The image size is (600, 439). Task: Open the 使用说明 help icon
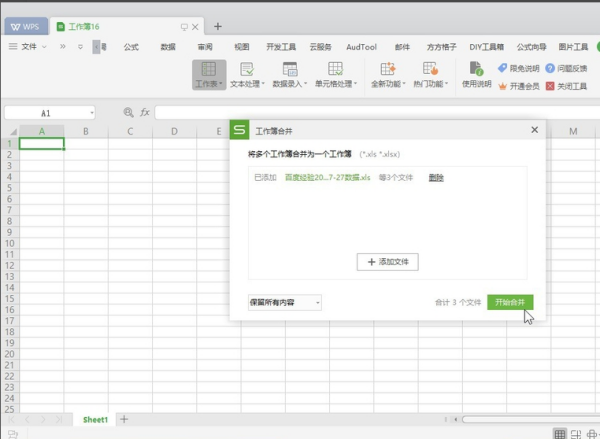[x=476, y=70]
